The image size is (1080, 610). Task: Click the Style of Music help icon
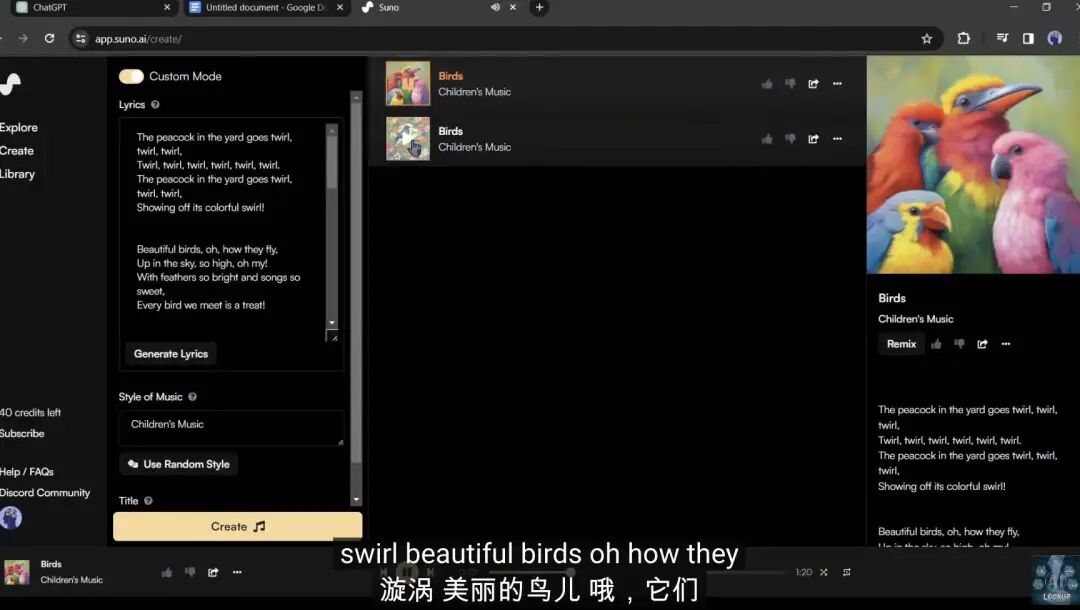pos(192,397)
